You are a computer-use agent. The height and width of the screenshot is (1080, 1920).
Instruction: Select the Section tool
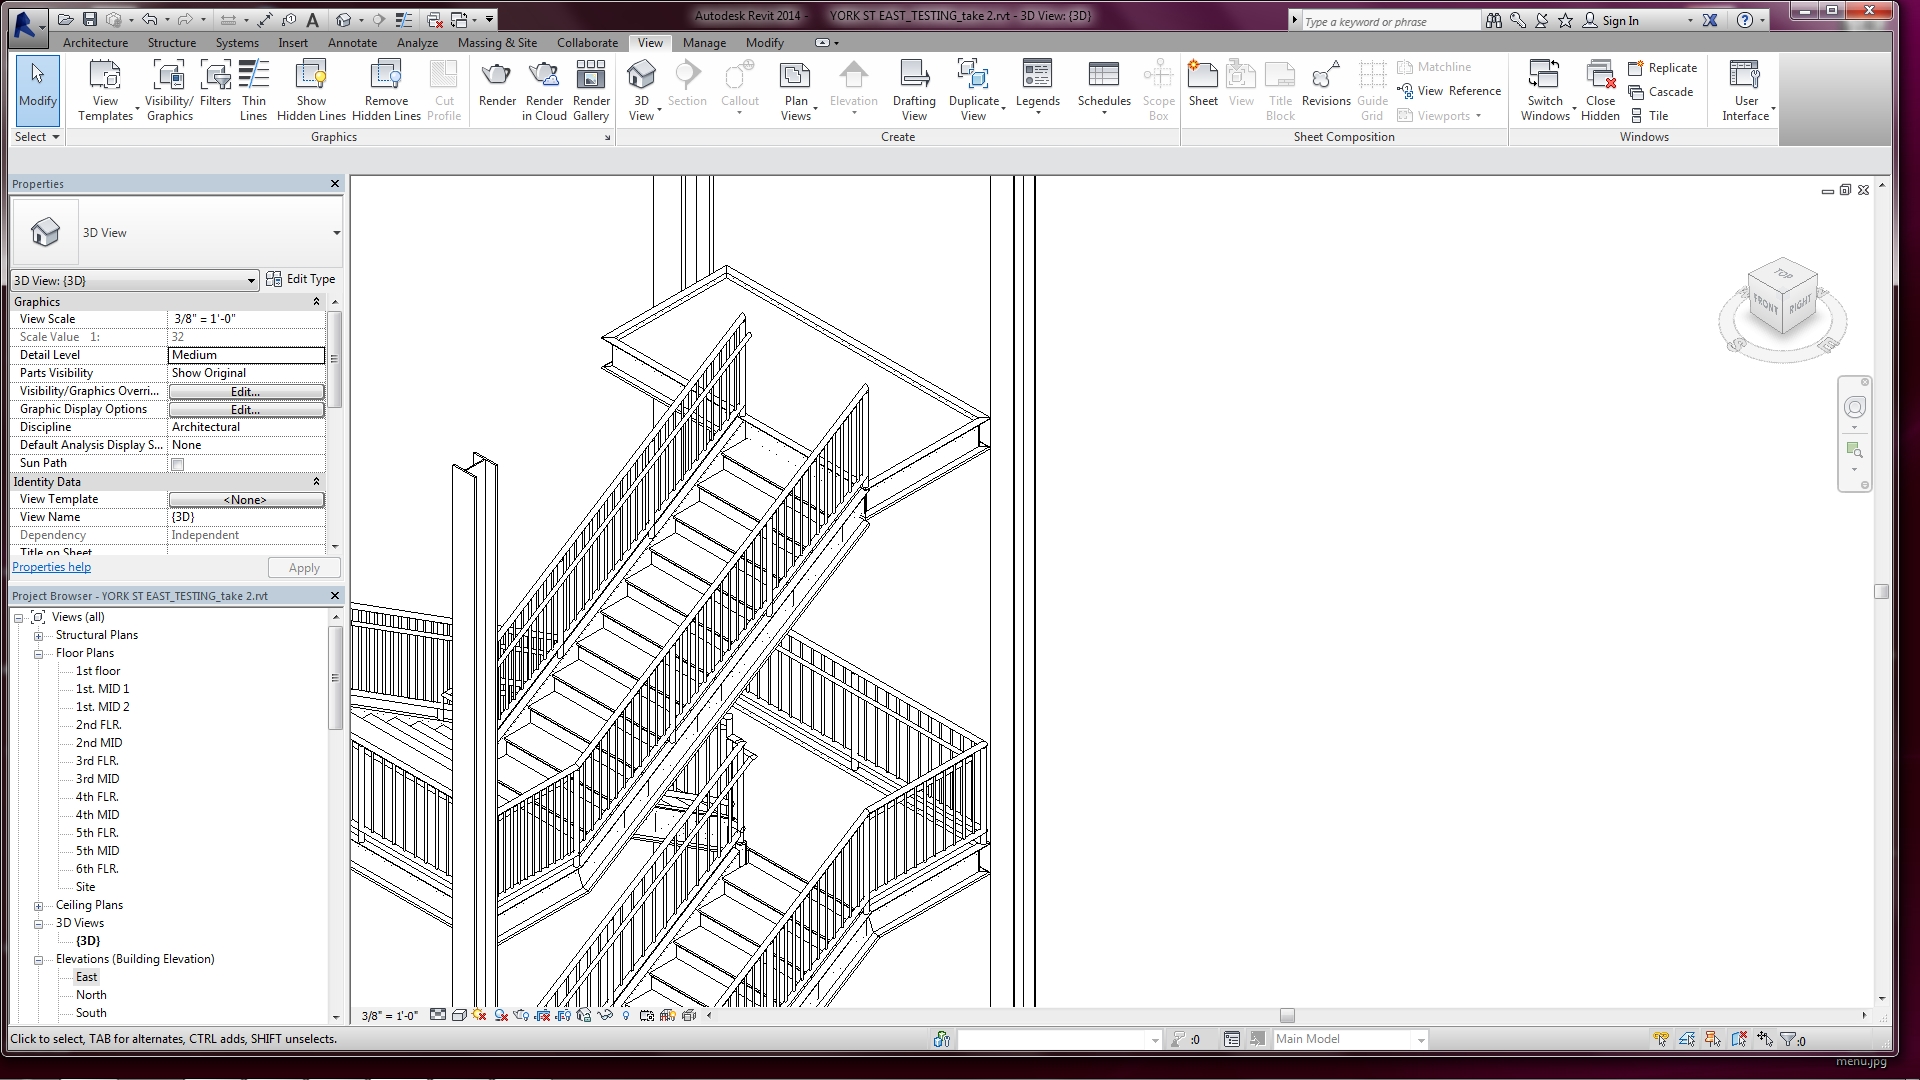click(687, 86)
